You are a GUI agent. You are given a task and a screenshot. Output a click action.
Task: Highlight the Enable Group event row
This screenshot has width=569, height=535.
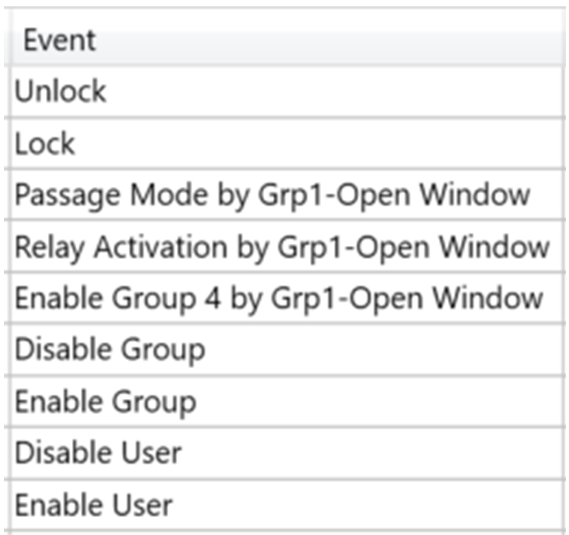click(x=288, y=402)
